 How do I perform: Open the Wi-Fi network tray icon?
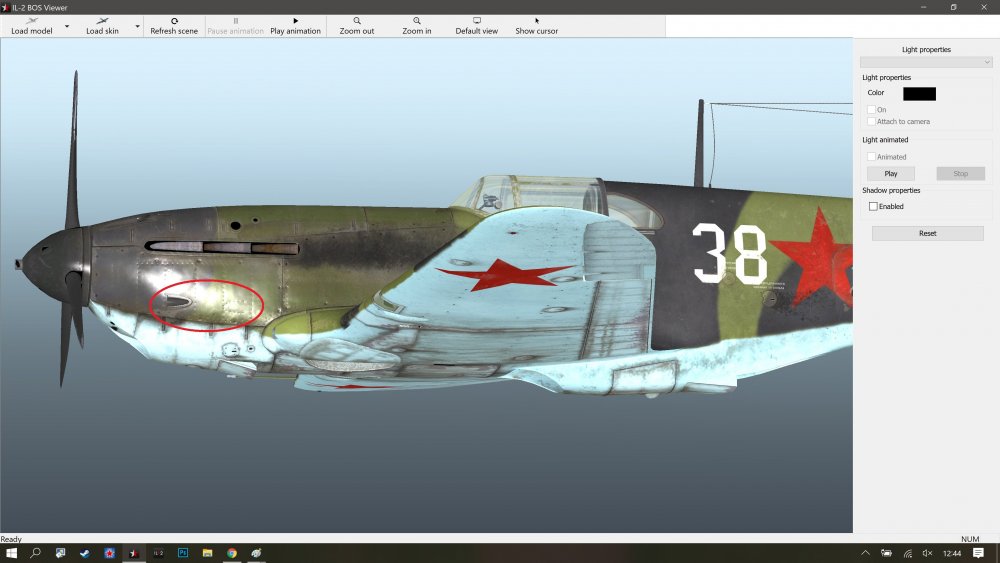[908, 553]
